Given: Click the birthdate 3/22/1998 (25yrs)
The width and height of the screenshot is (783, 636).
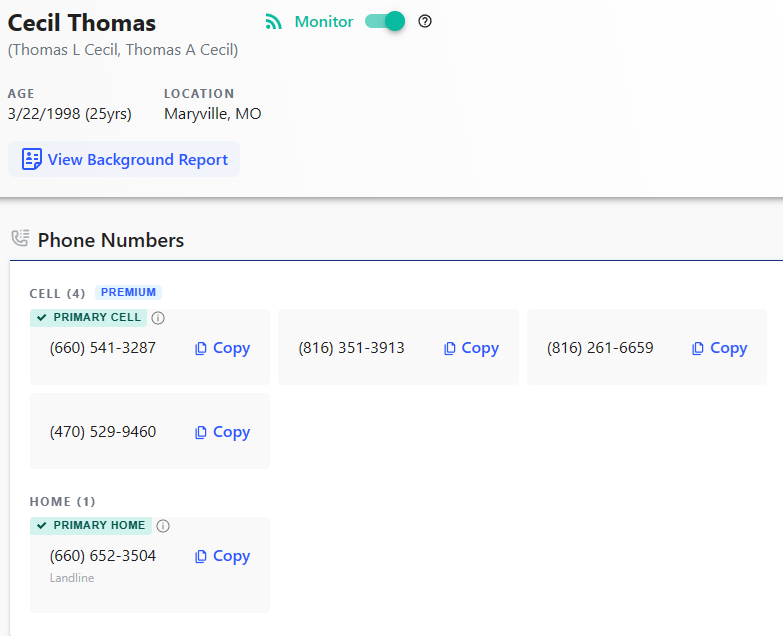Looking at the screenshot, I should [69, 114].
